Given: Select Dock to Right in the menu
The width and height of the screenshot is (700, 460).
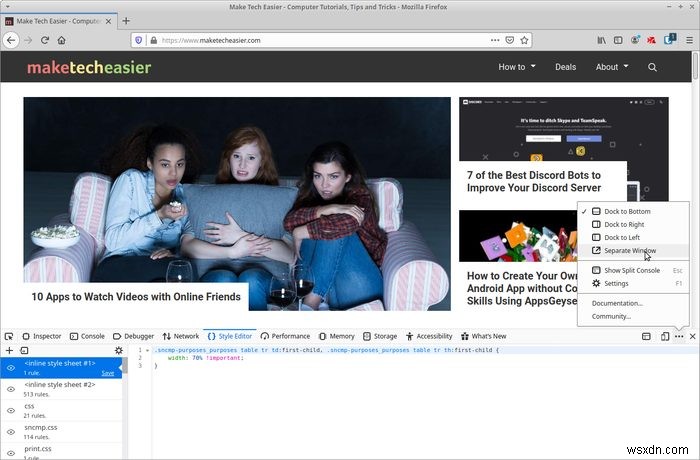Looking at the screenshot, I should point(633,224).
